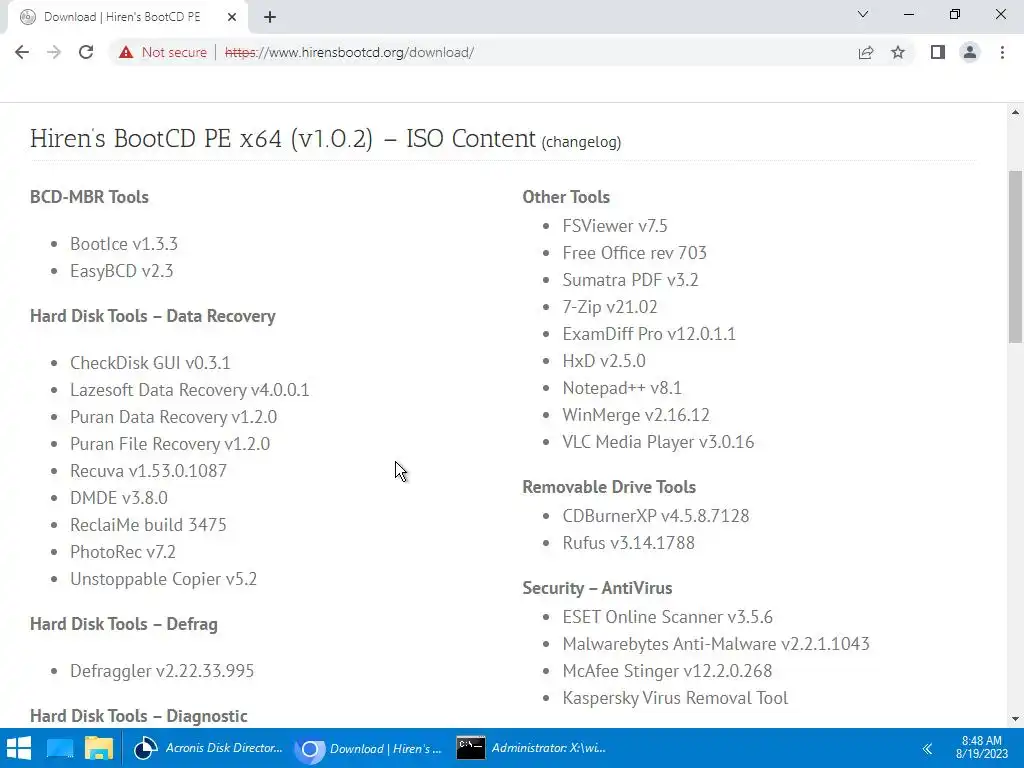
Task: Click PhotoRec v7.2 entry
Action: pos(123,552)
